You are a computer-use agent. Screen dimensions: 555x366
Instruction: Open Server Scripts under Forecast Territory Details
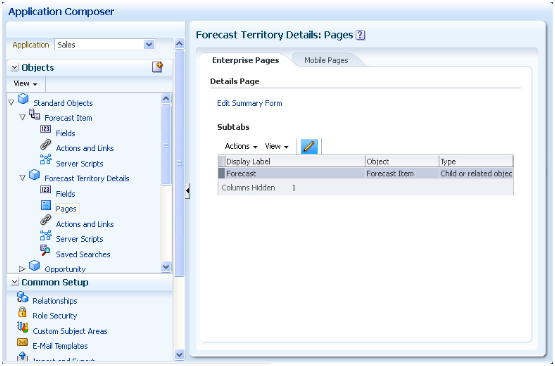(79, 239)
